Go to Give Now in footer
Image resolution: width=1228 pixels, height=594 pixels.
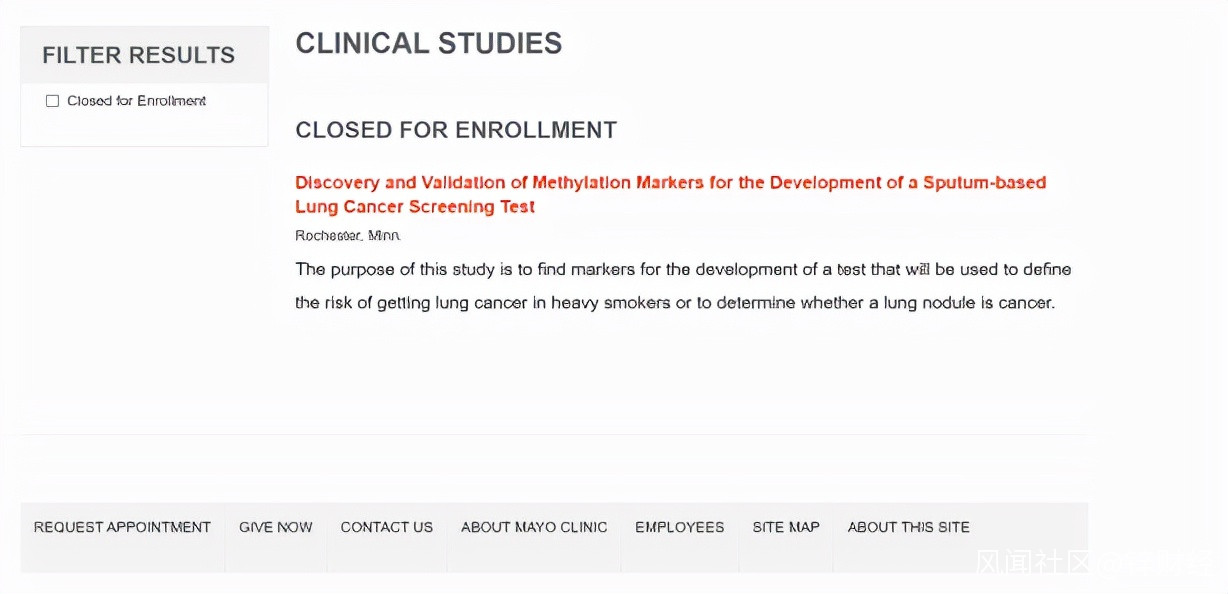coord(275,527)
